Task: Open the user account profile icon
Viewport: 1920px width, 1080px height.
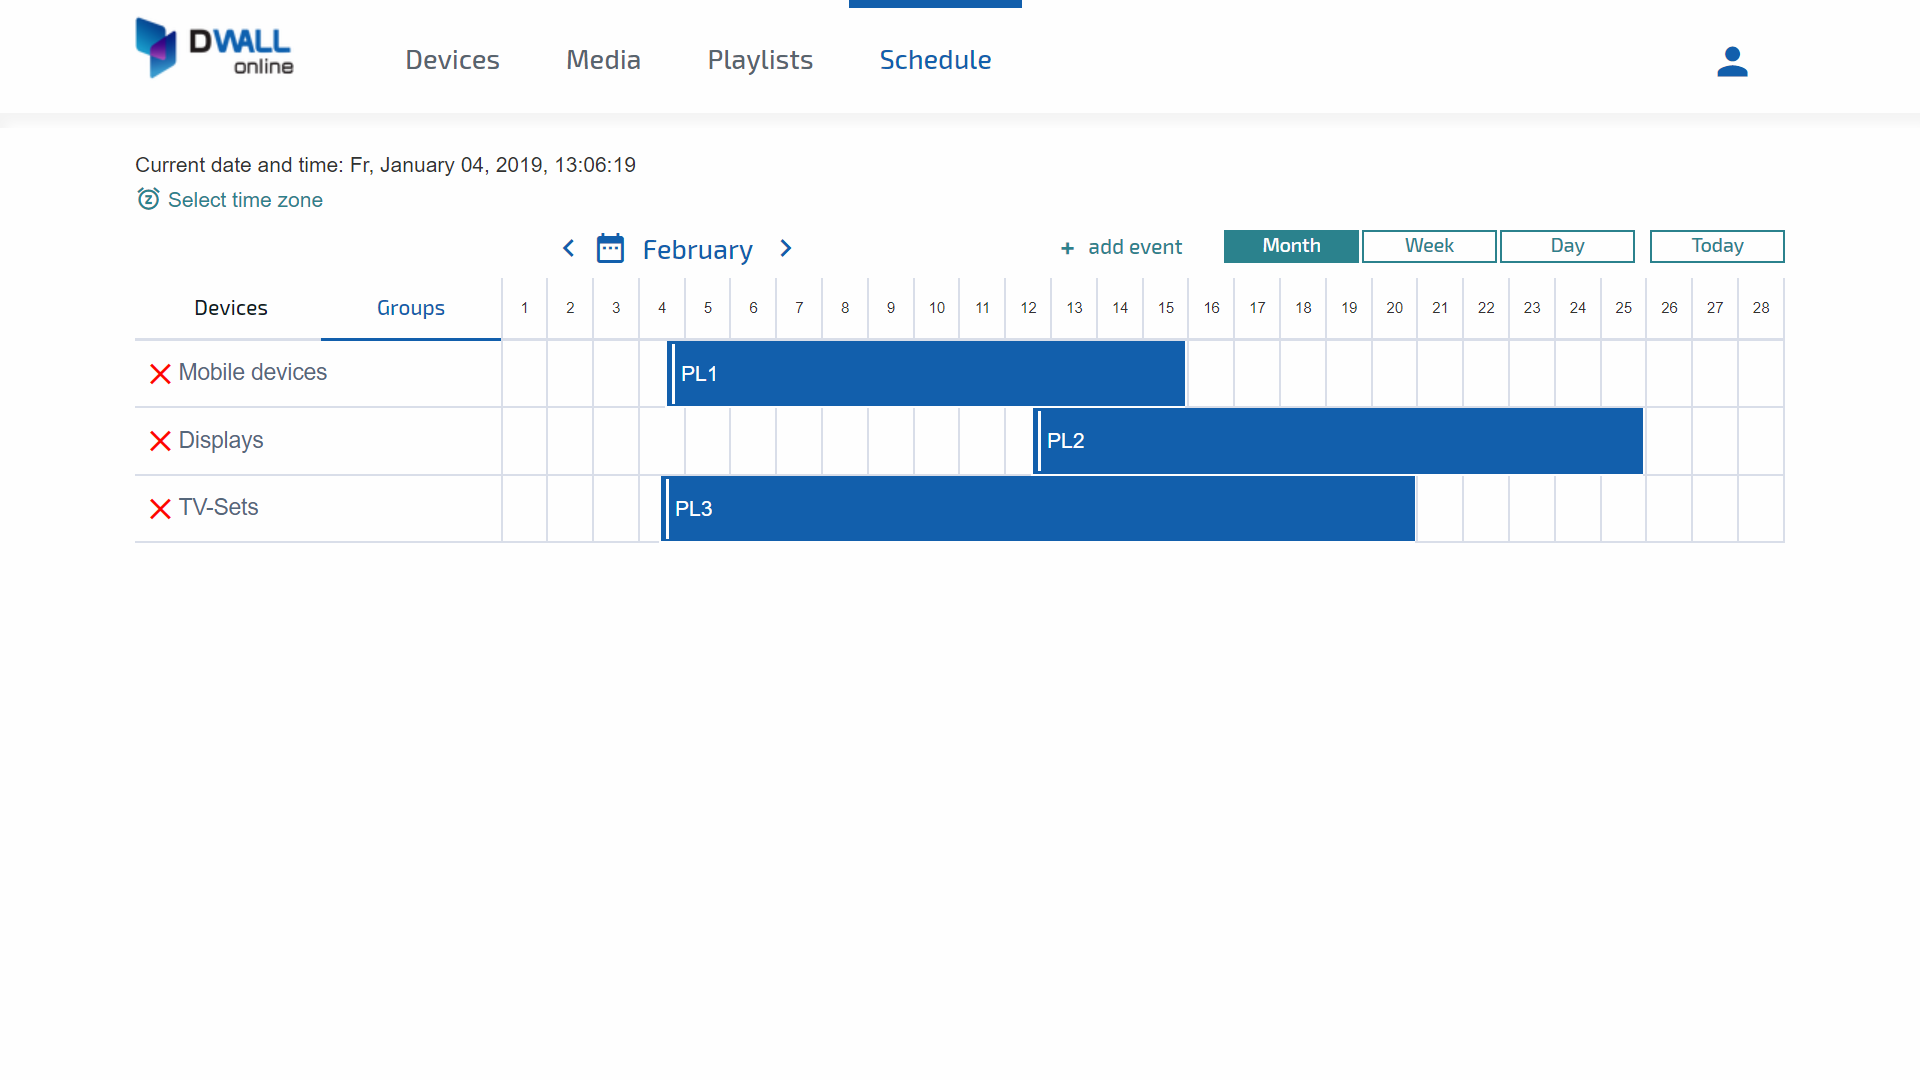Action: click(x=1732, y=62)
